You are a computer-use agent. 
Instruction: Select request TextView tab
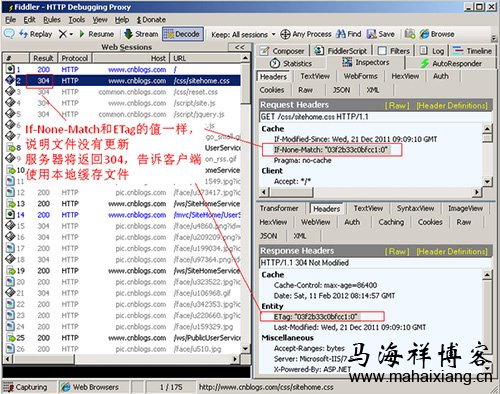click(315, 76)
